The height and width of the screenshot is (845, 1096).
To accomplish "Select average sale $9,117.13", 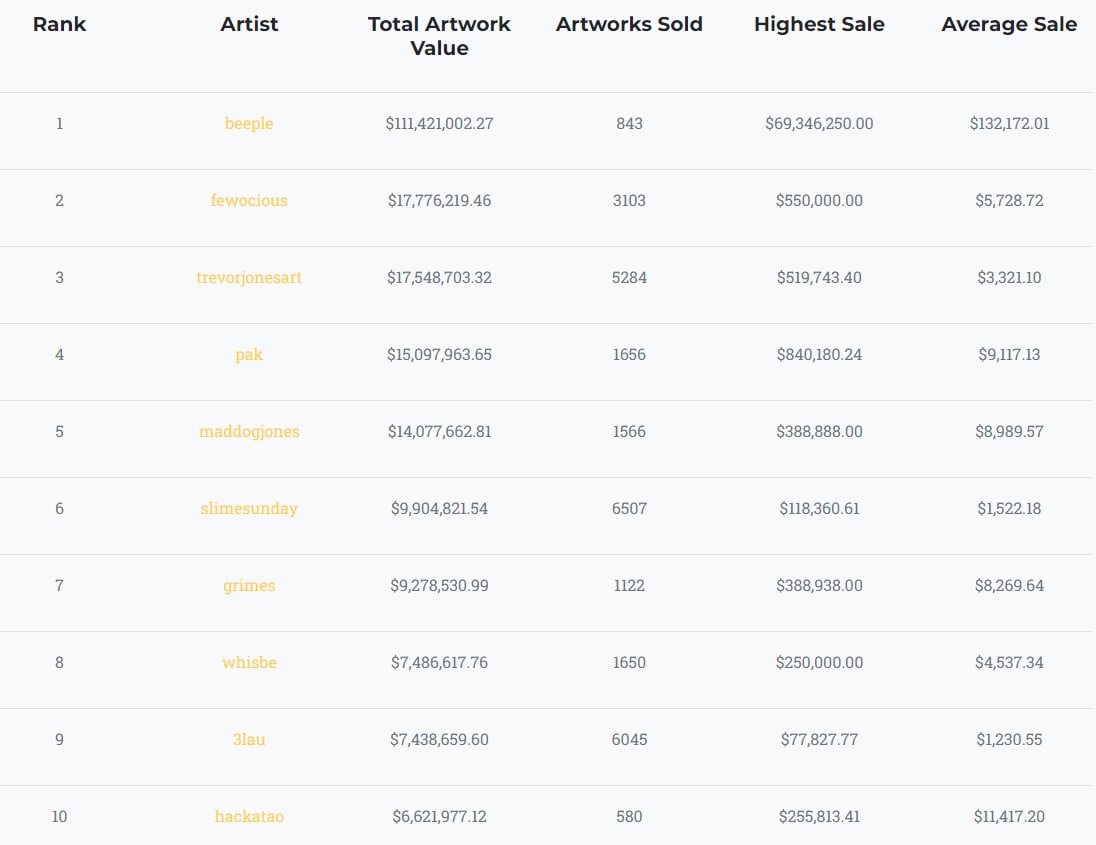I will click(1009, 354).
